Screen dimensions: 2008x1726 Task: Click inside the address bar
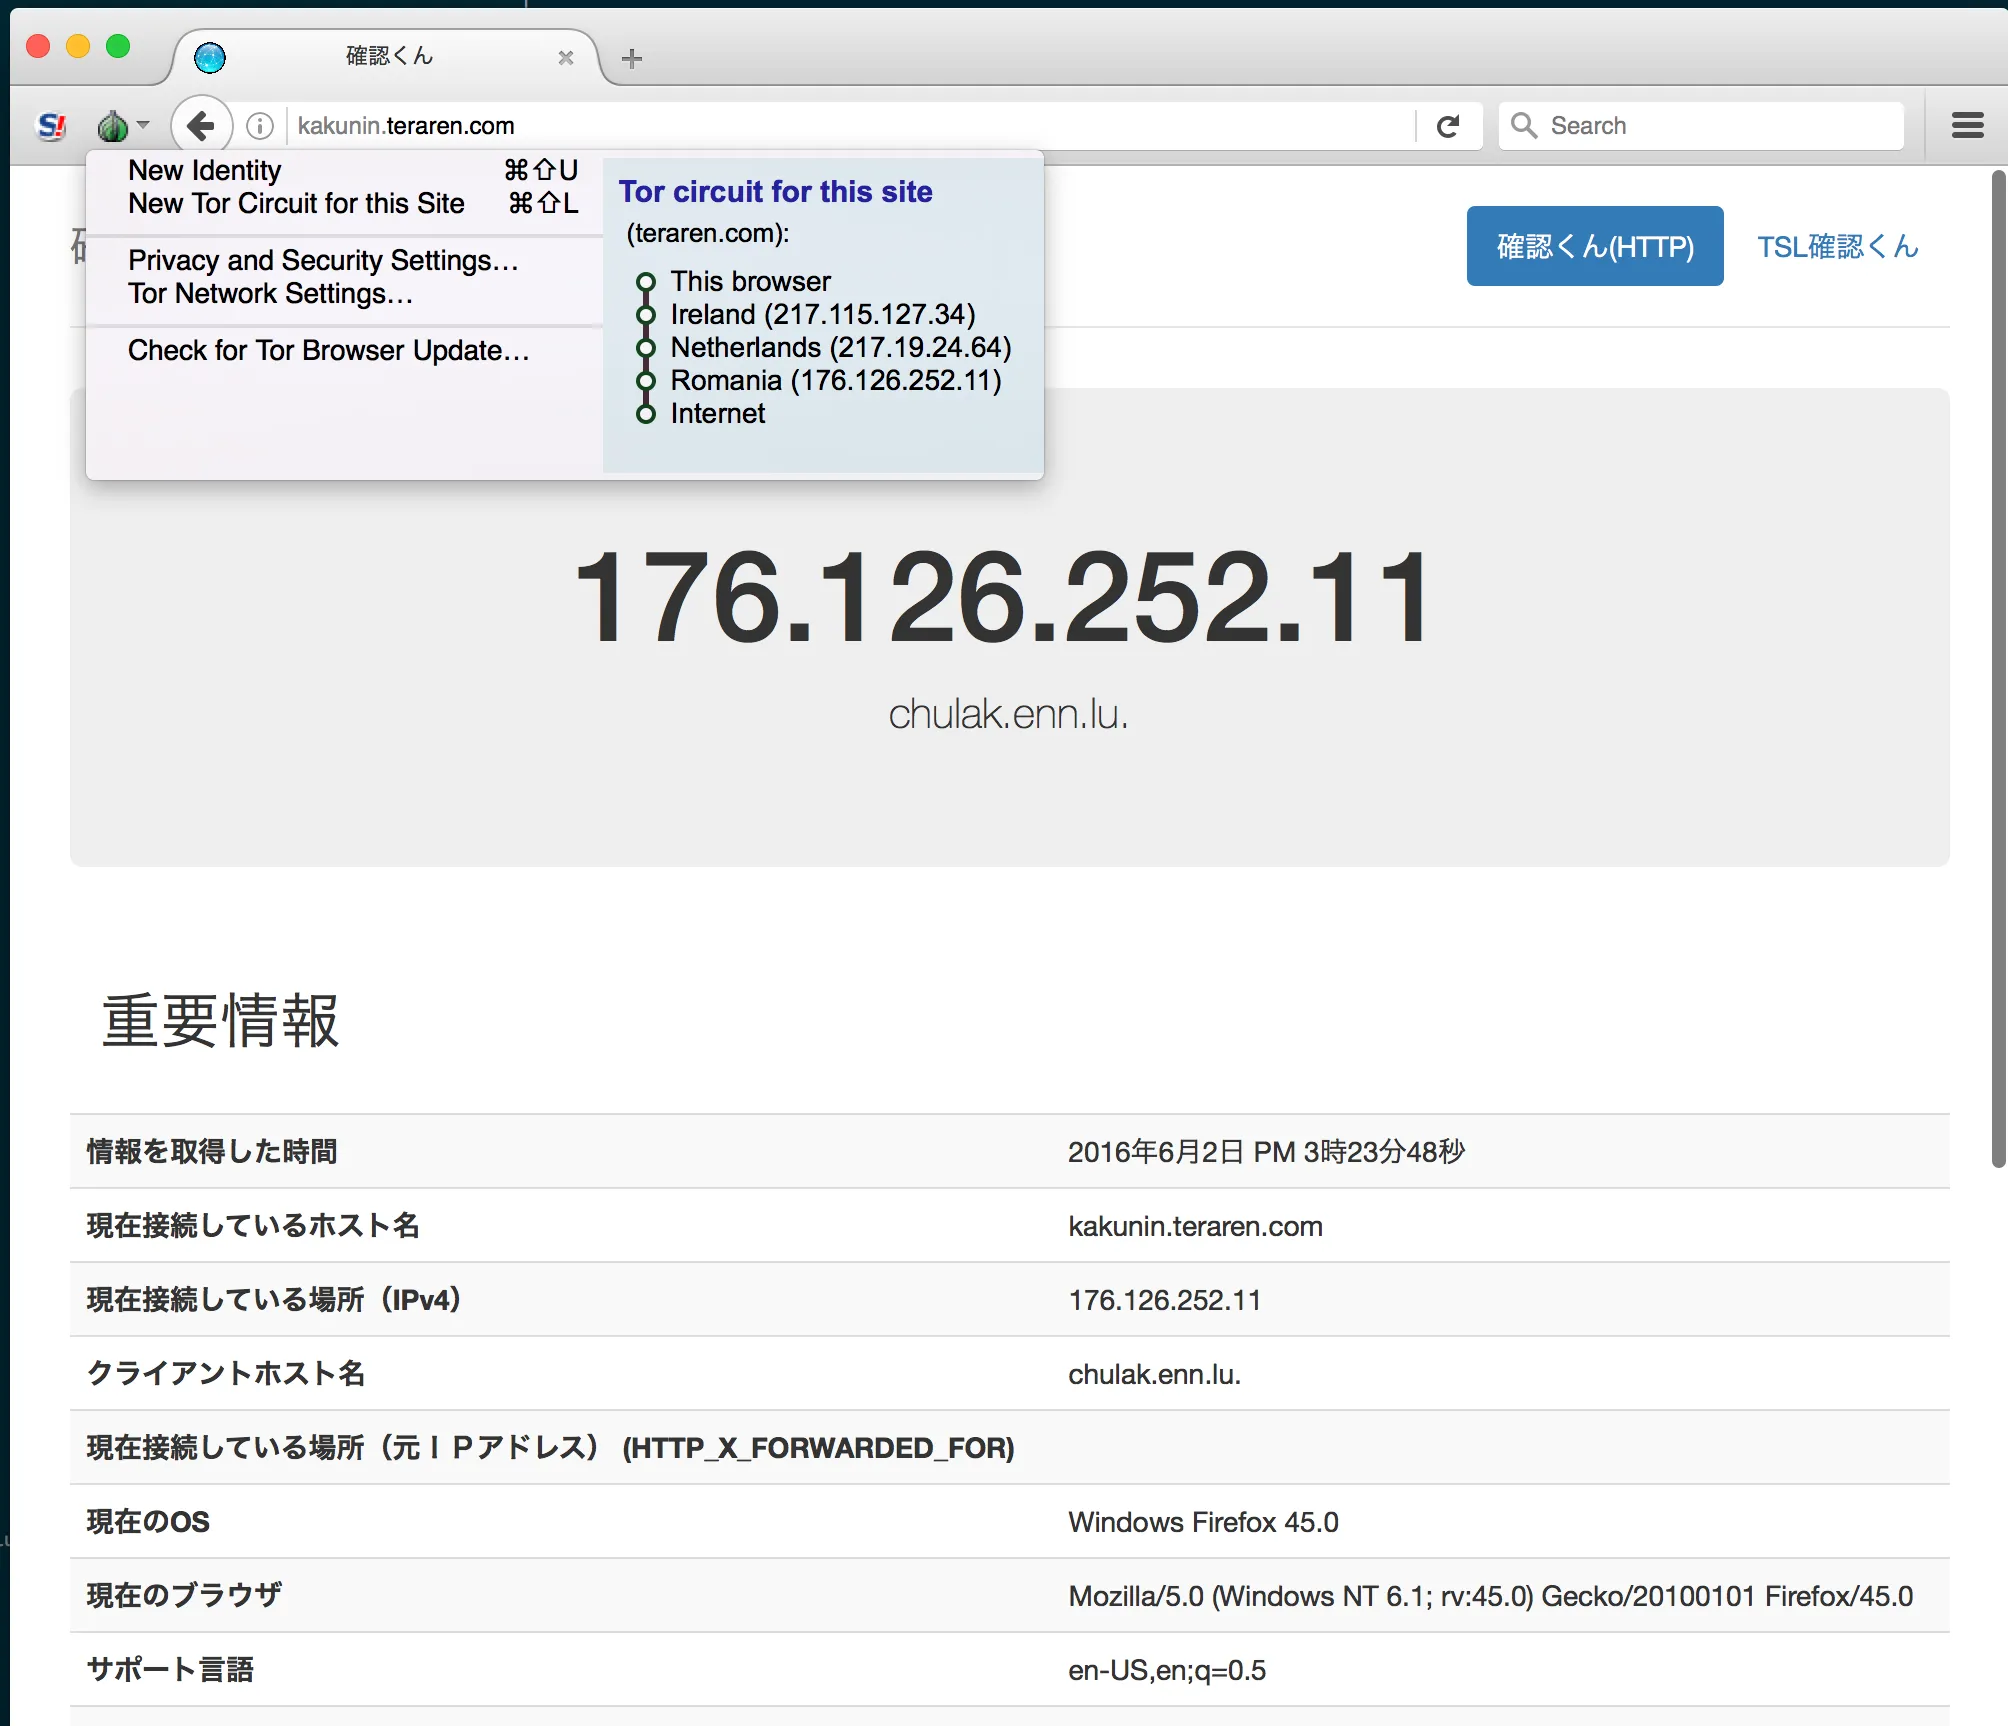pos(800,124)
